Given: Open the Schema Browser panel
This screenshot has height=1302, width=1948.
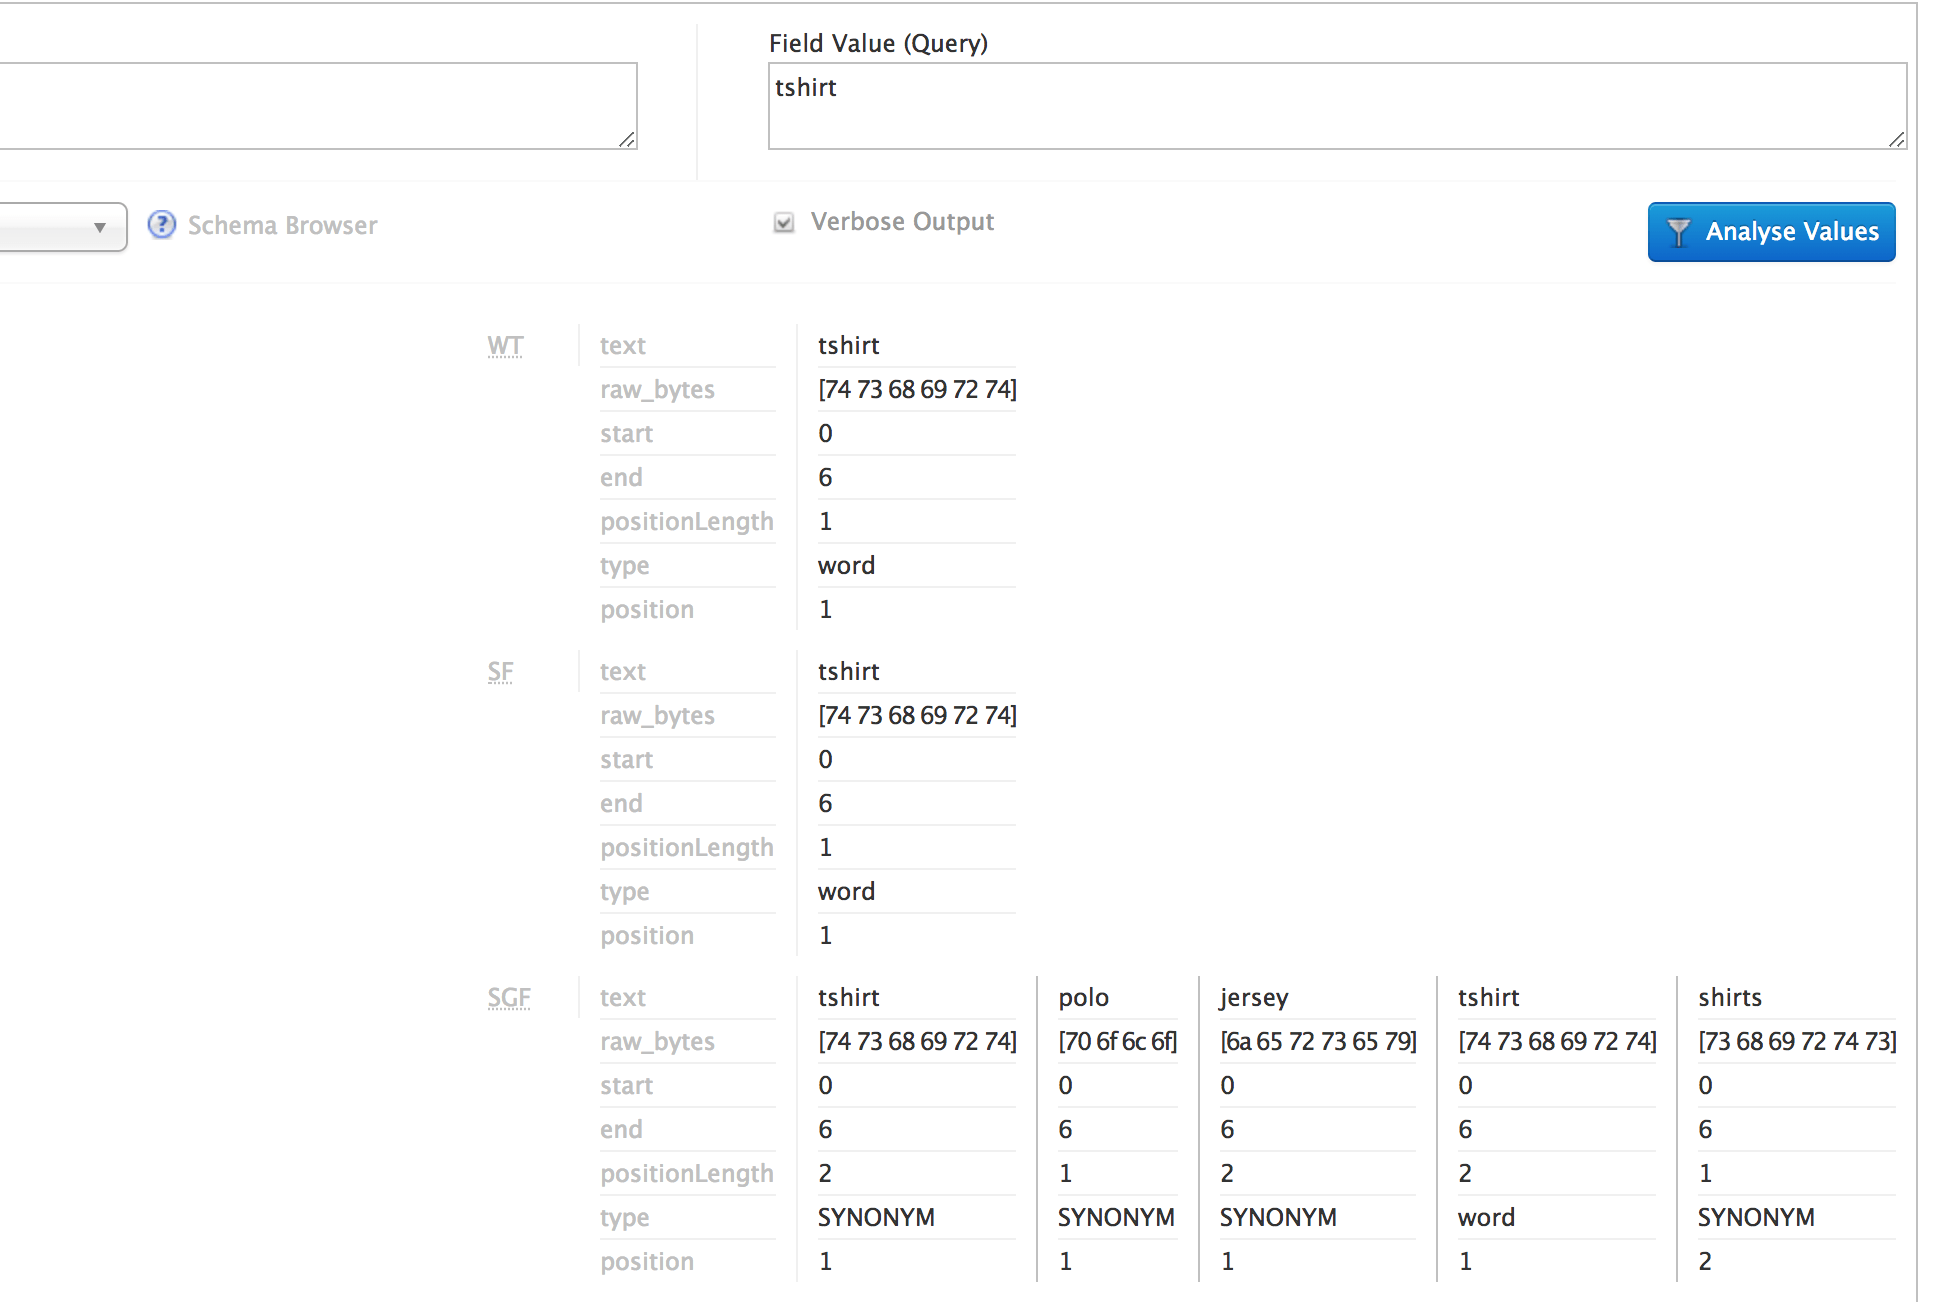Looking at the screenshot, I should coord(282,225).
